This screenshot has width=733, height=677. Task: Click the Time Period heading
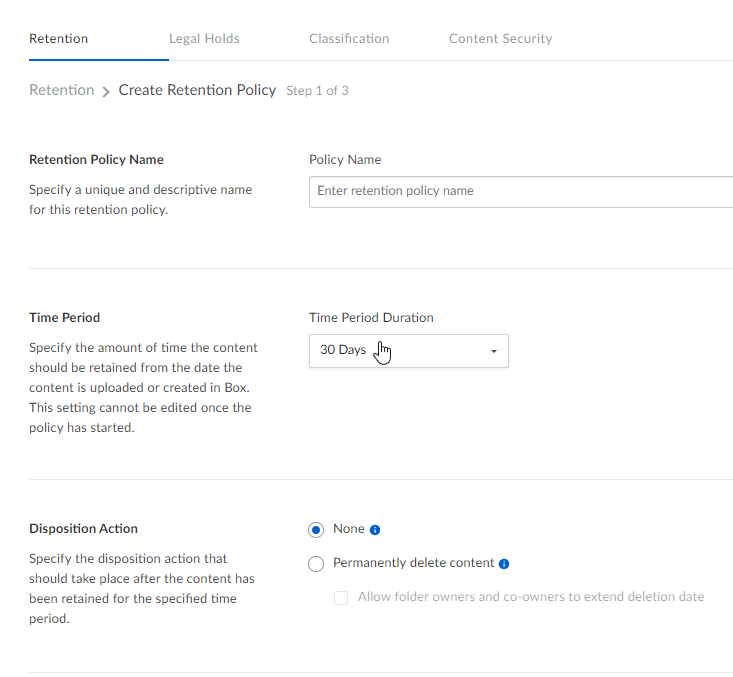point(65,318)
